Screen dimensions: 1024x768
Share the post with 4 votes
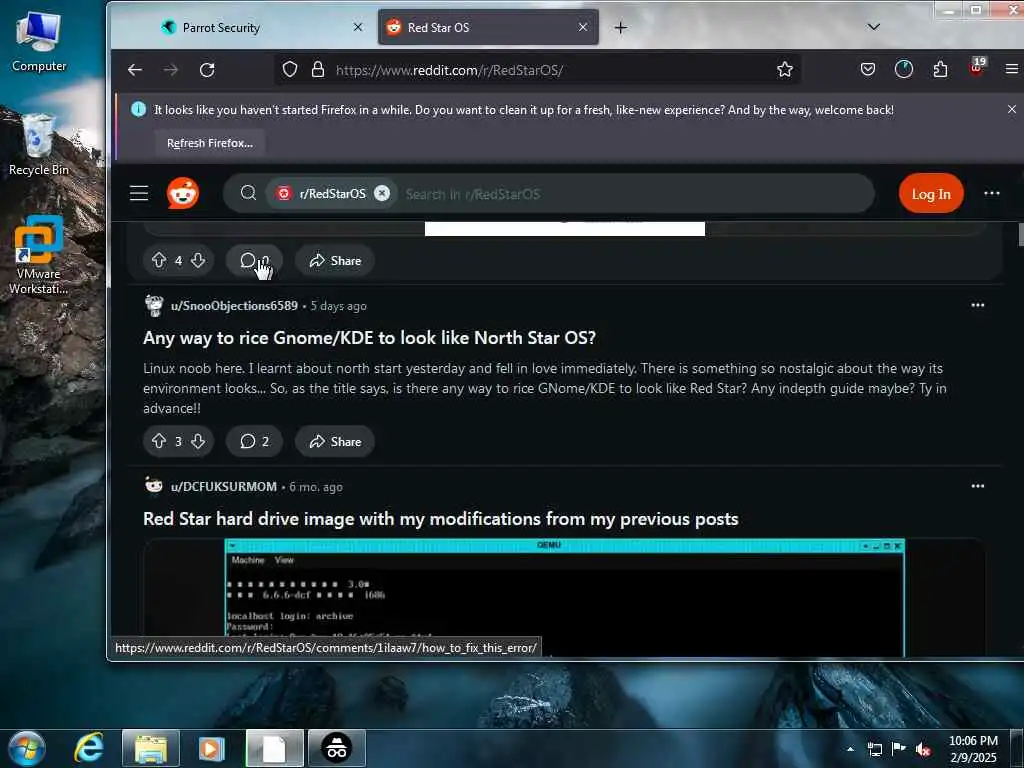point(334,261)
